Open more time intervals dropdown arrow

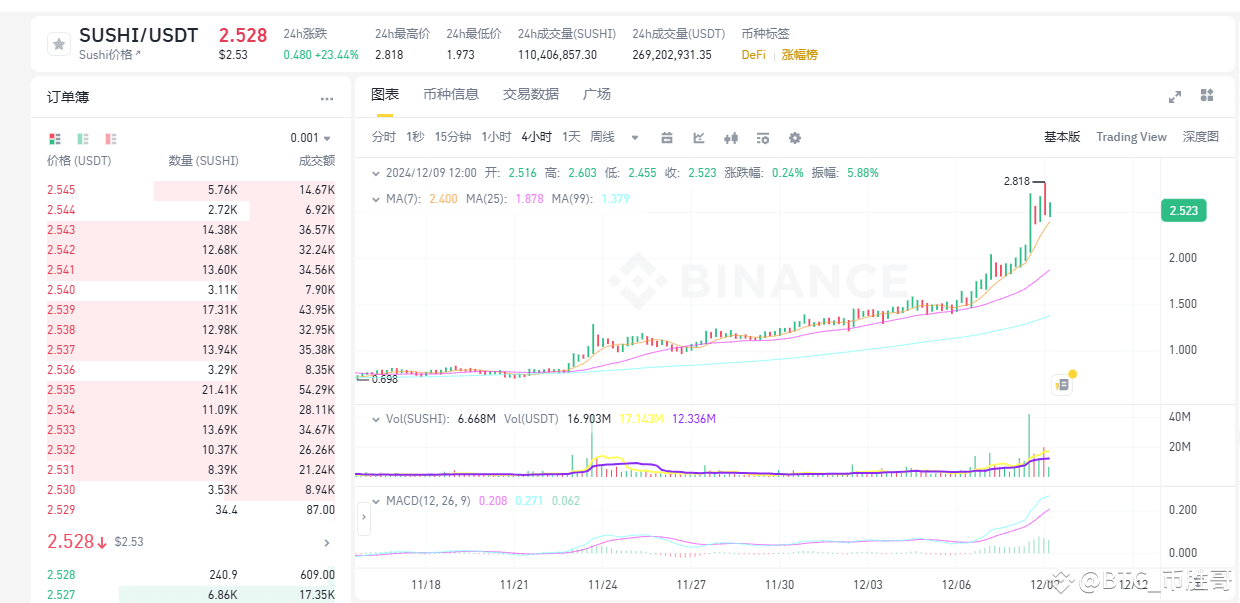[x=634, y=138]
